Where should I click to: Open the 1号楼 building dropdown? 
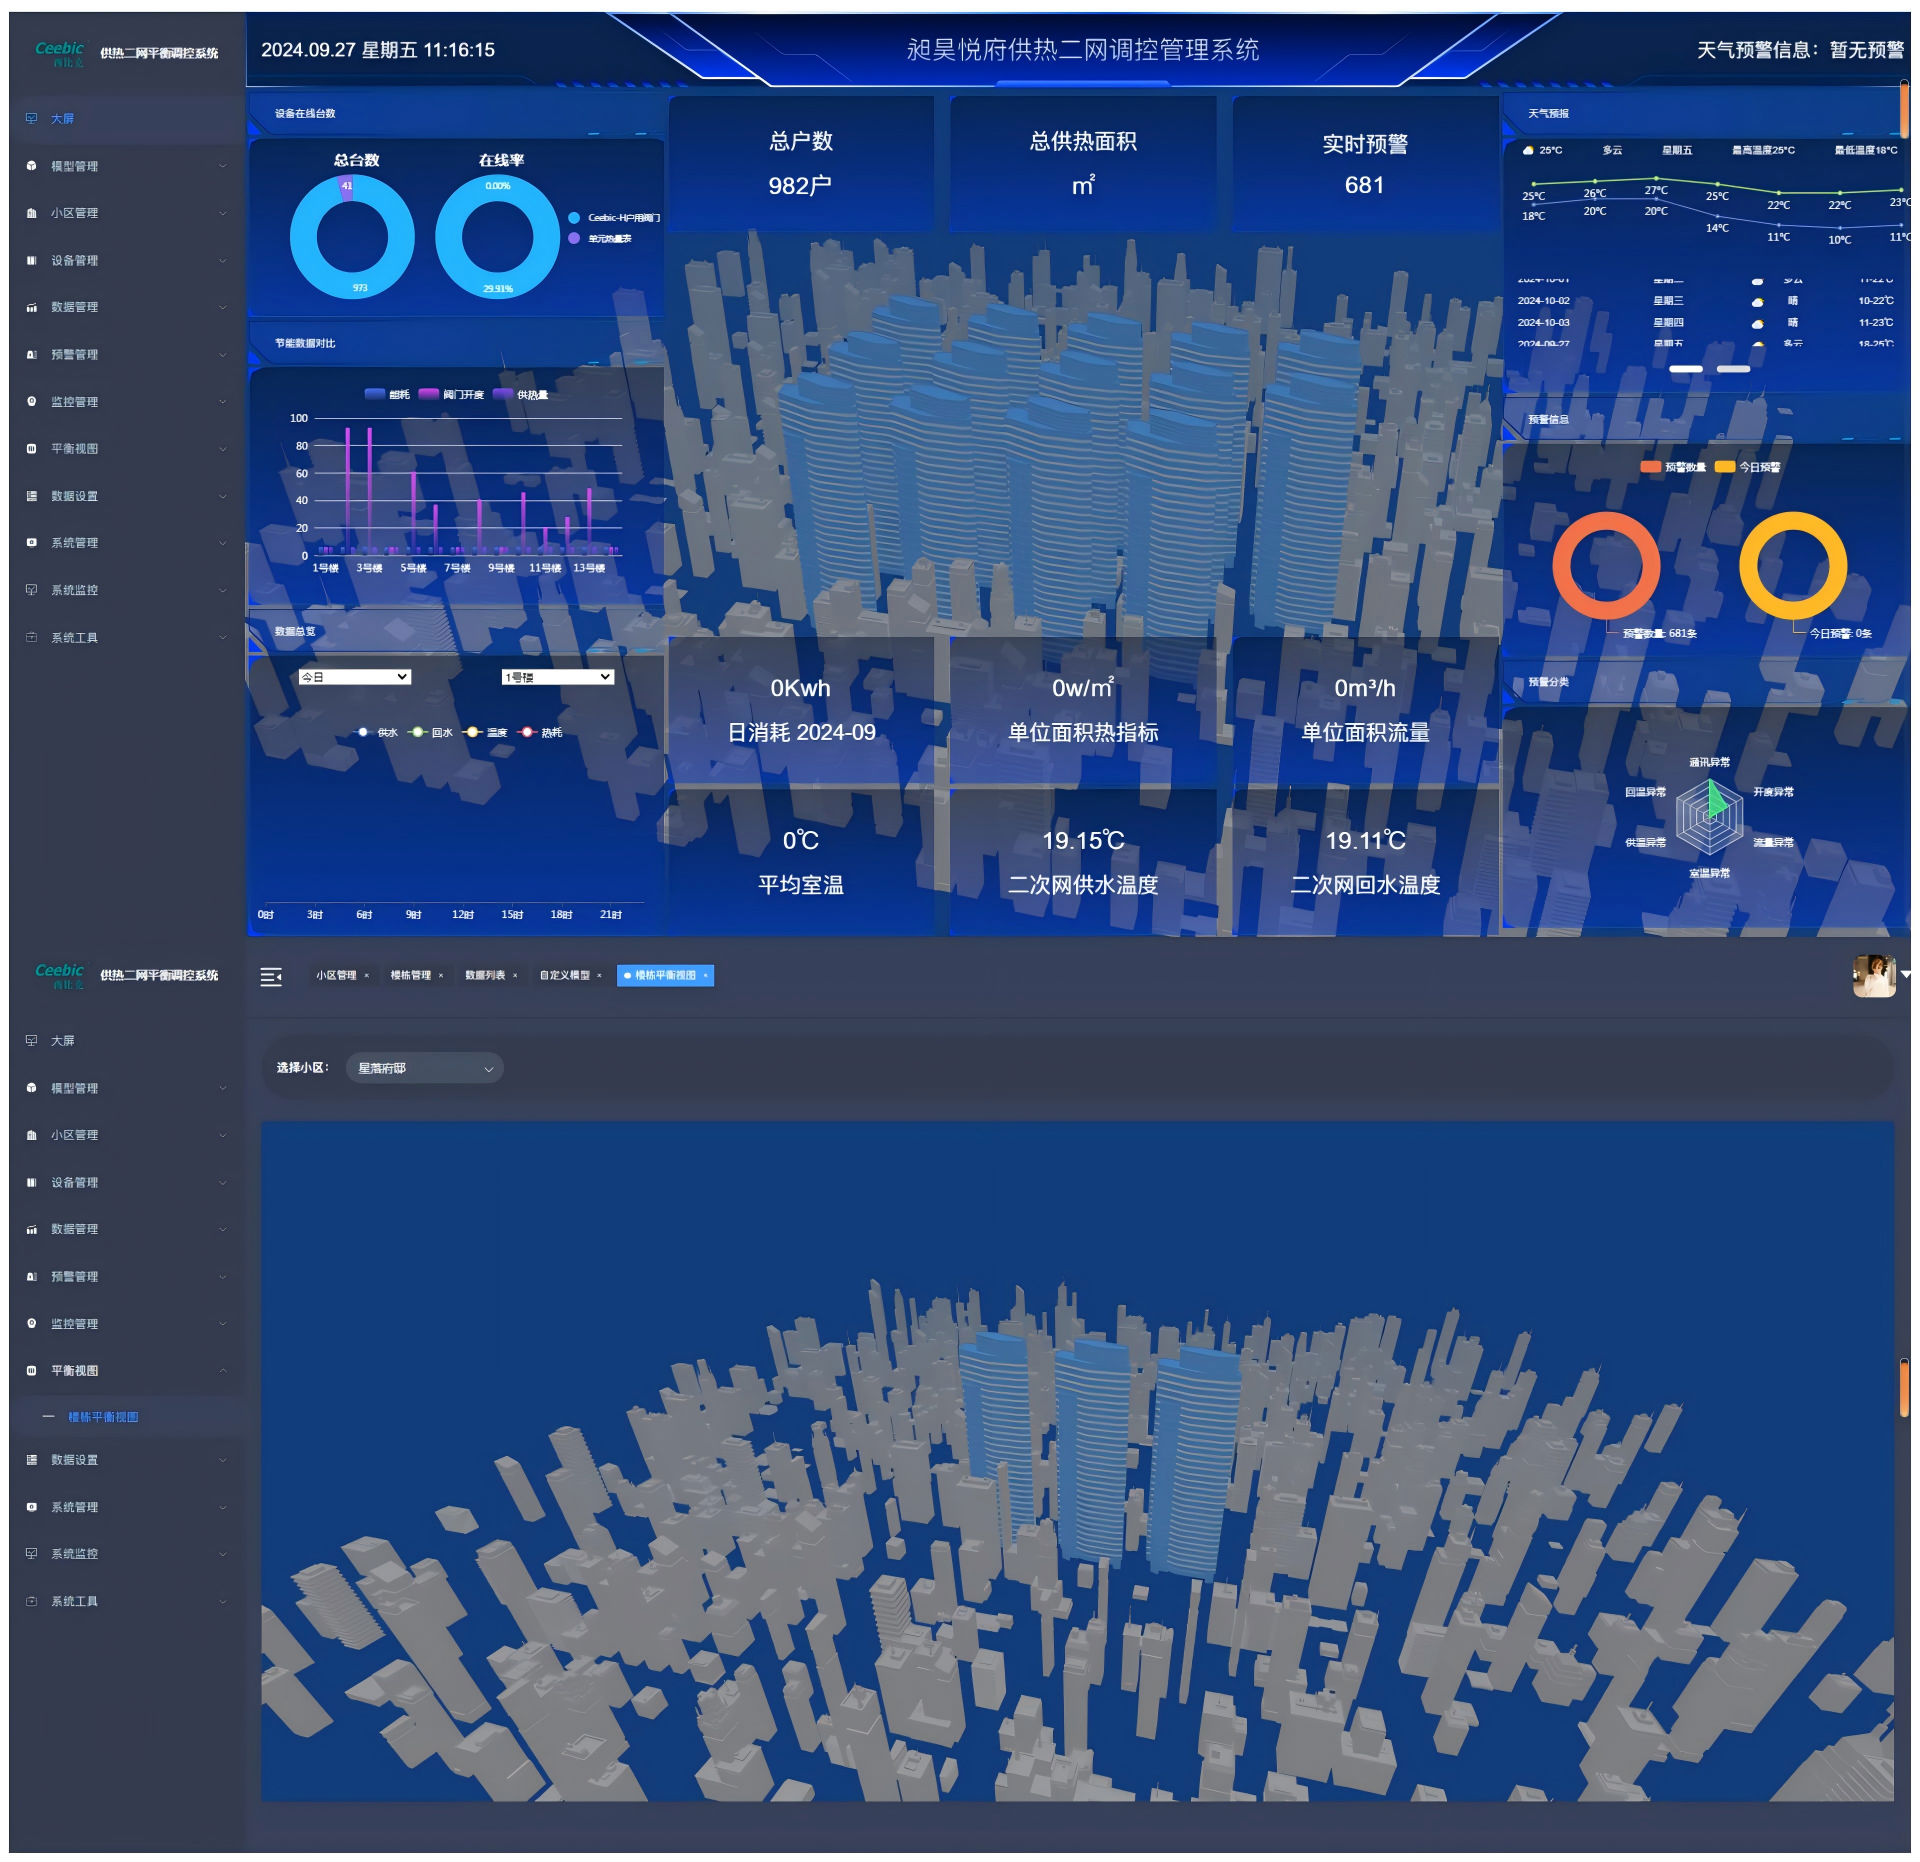coord(557,677)
